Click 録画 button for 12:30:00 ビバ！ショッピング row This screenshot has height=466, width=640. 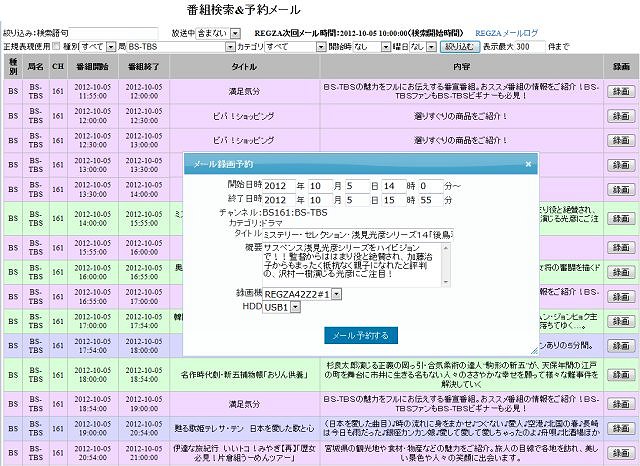pyautogui.click(x=621, y=140)
